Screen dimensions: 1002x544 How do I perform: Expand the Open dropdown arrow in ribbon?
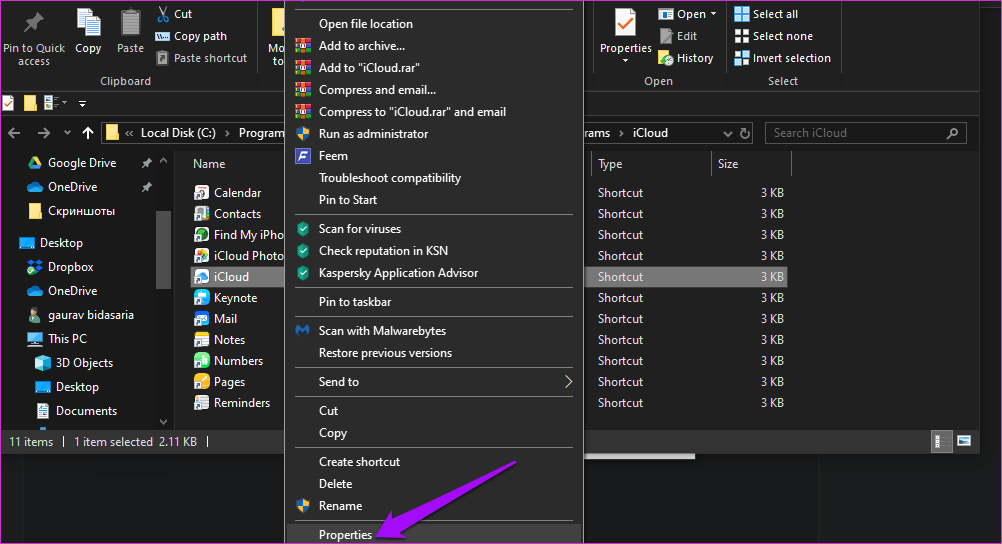point(713,14)
